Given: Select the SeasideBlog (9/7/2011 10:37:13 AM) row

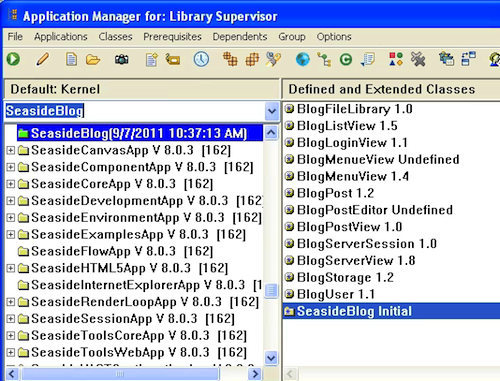Looking at the screenshot, I should (x=140, y=133).
